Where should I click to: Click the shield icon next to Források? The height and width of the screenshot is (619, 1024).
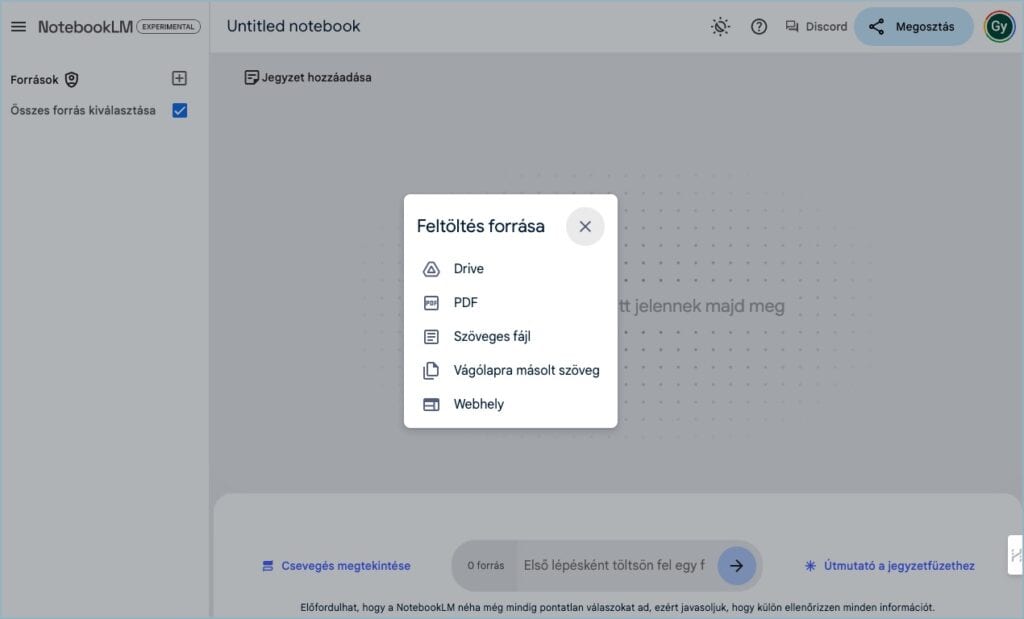[72, 80]
